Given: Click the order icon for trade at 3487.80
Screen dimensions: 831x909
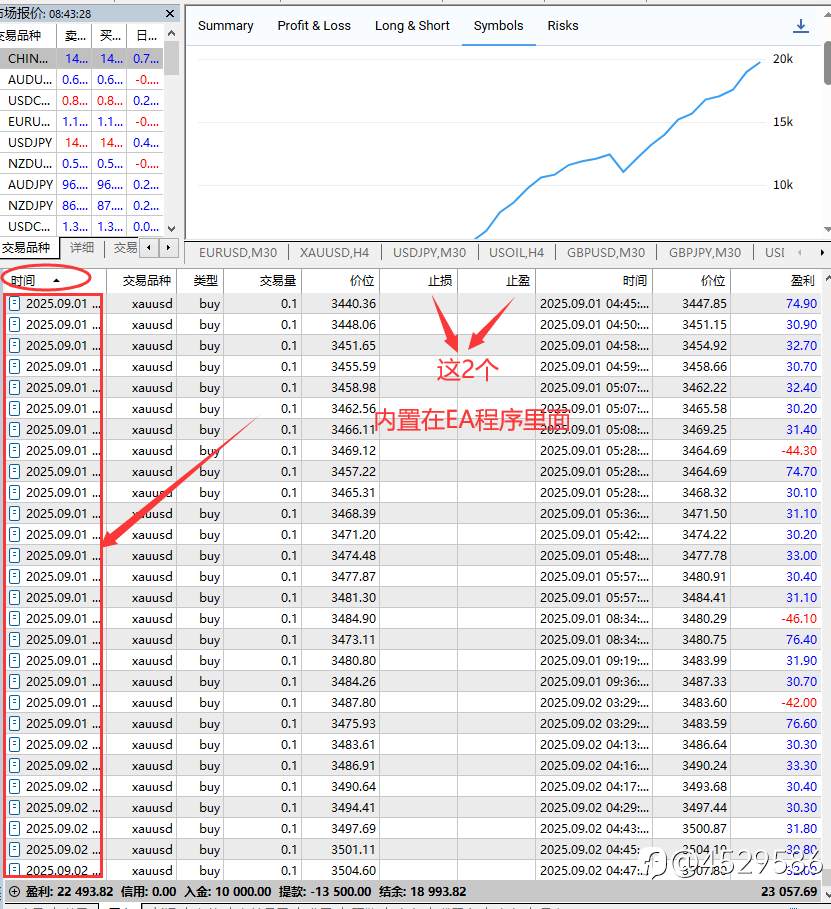Looking at the screenshot, I should 15,703.
